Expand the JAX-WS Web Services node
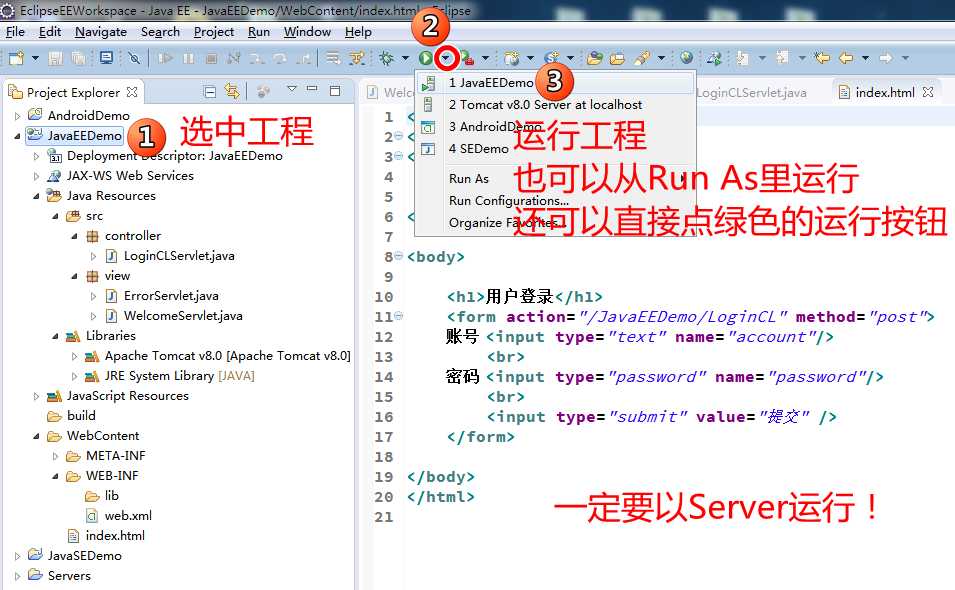 (x=36, y=176)
